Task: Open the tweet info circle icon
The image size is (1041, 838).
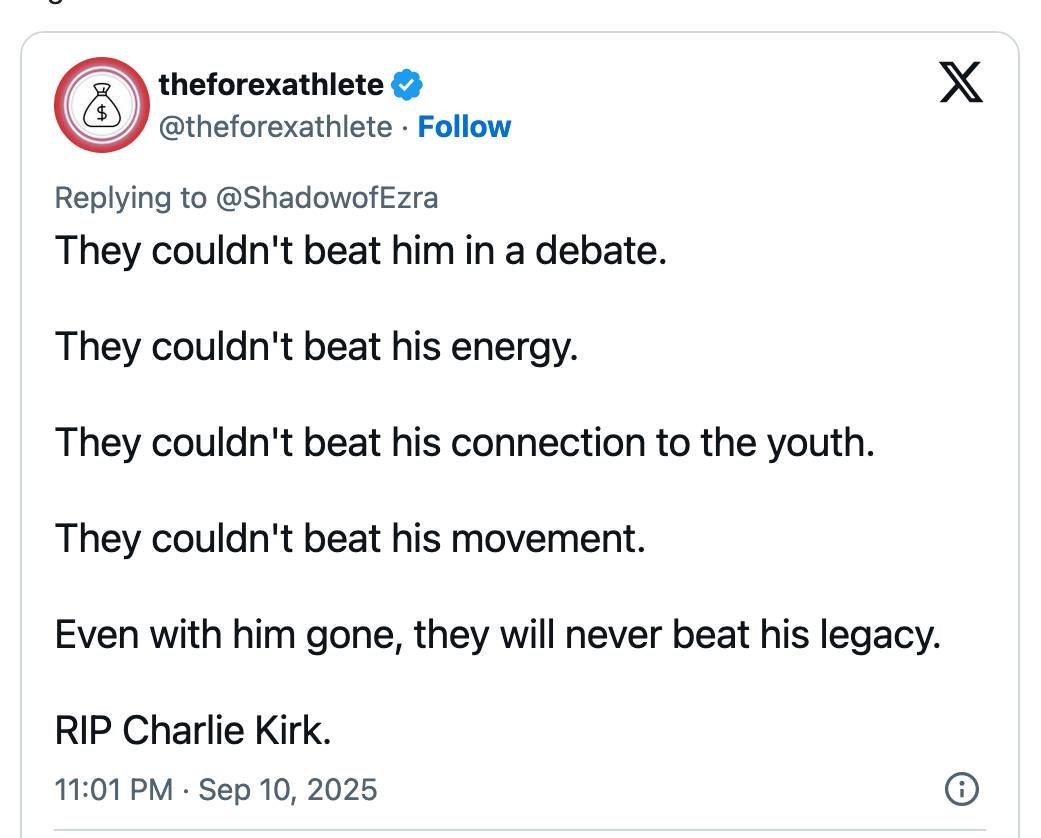Action: (961, 789)
